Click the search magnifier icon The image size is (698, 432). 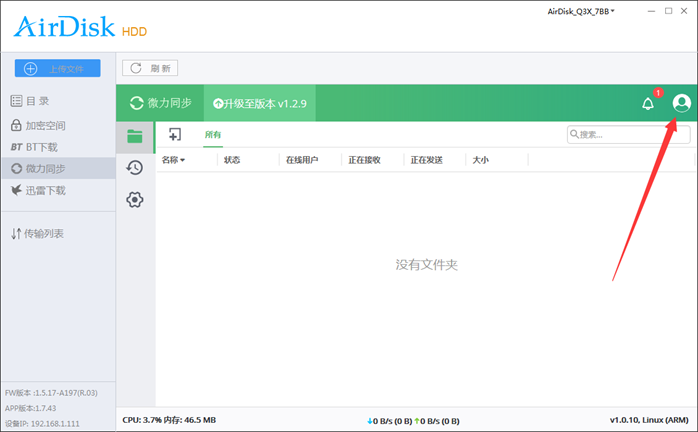[574, 134]
